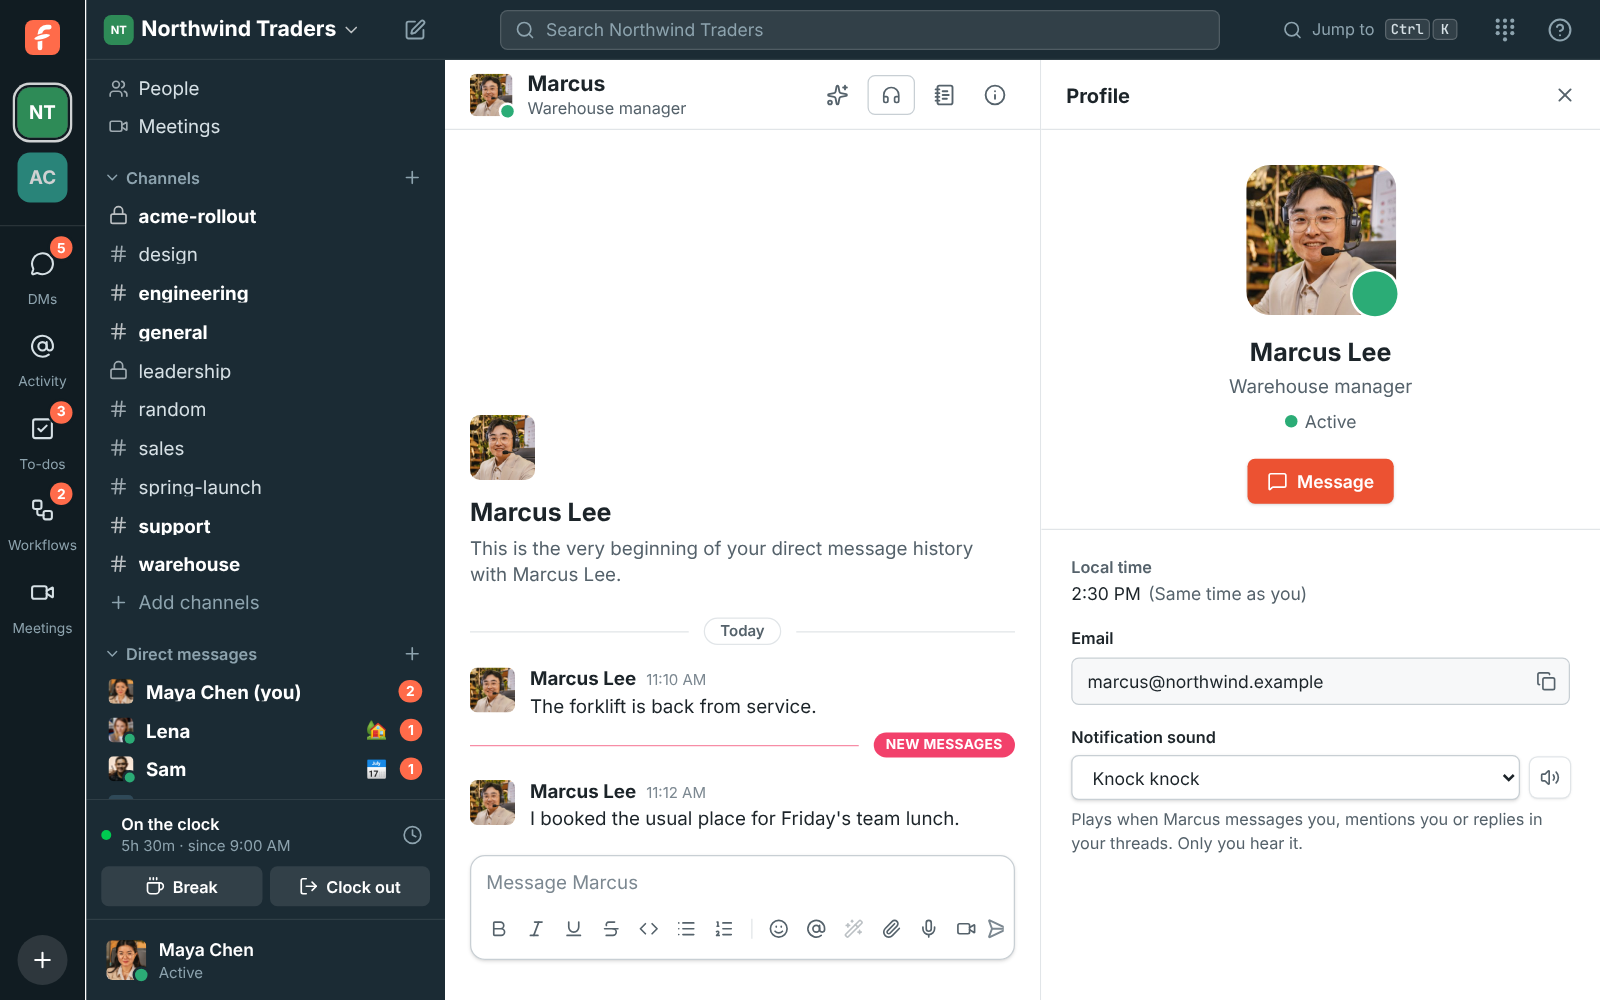The image size is (1600, 1000).
Task: Click the Clock out button
Action: (350, 887)
